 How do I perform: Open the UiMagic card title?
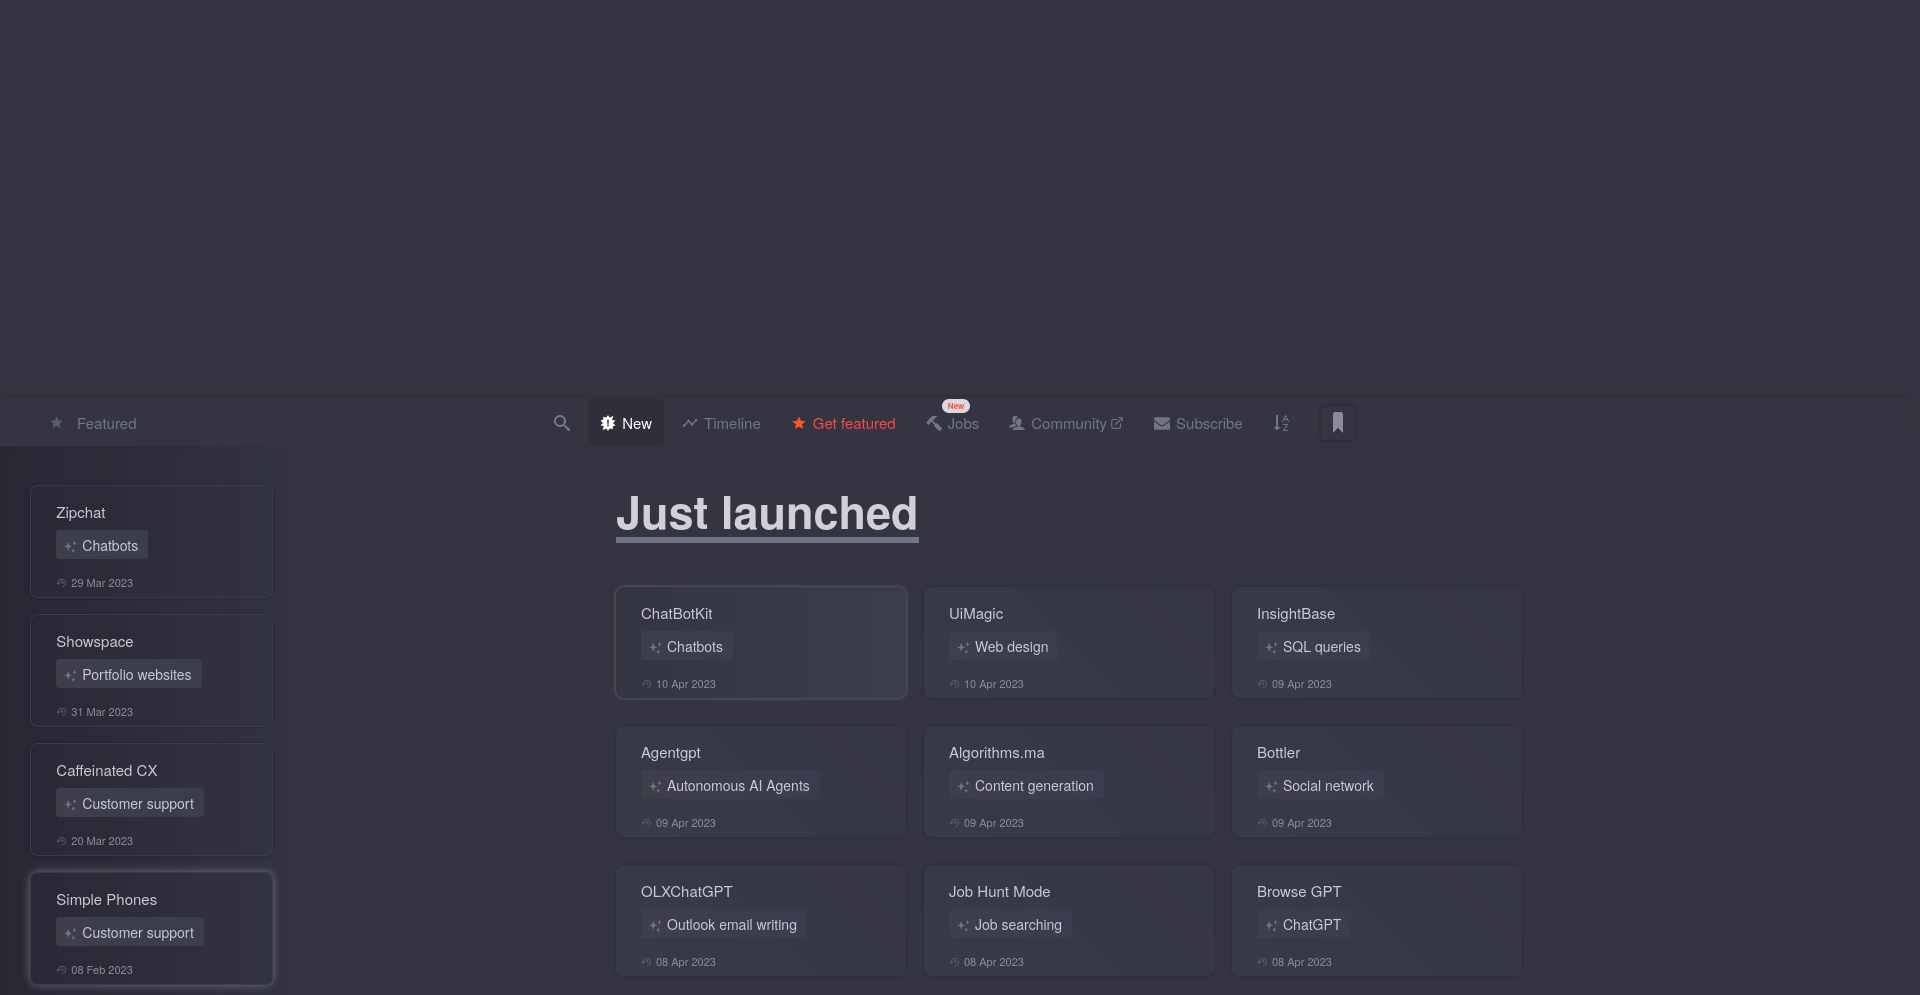(976, 614)
